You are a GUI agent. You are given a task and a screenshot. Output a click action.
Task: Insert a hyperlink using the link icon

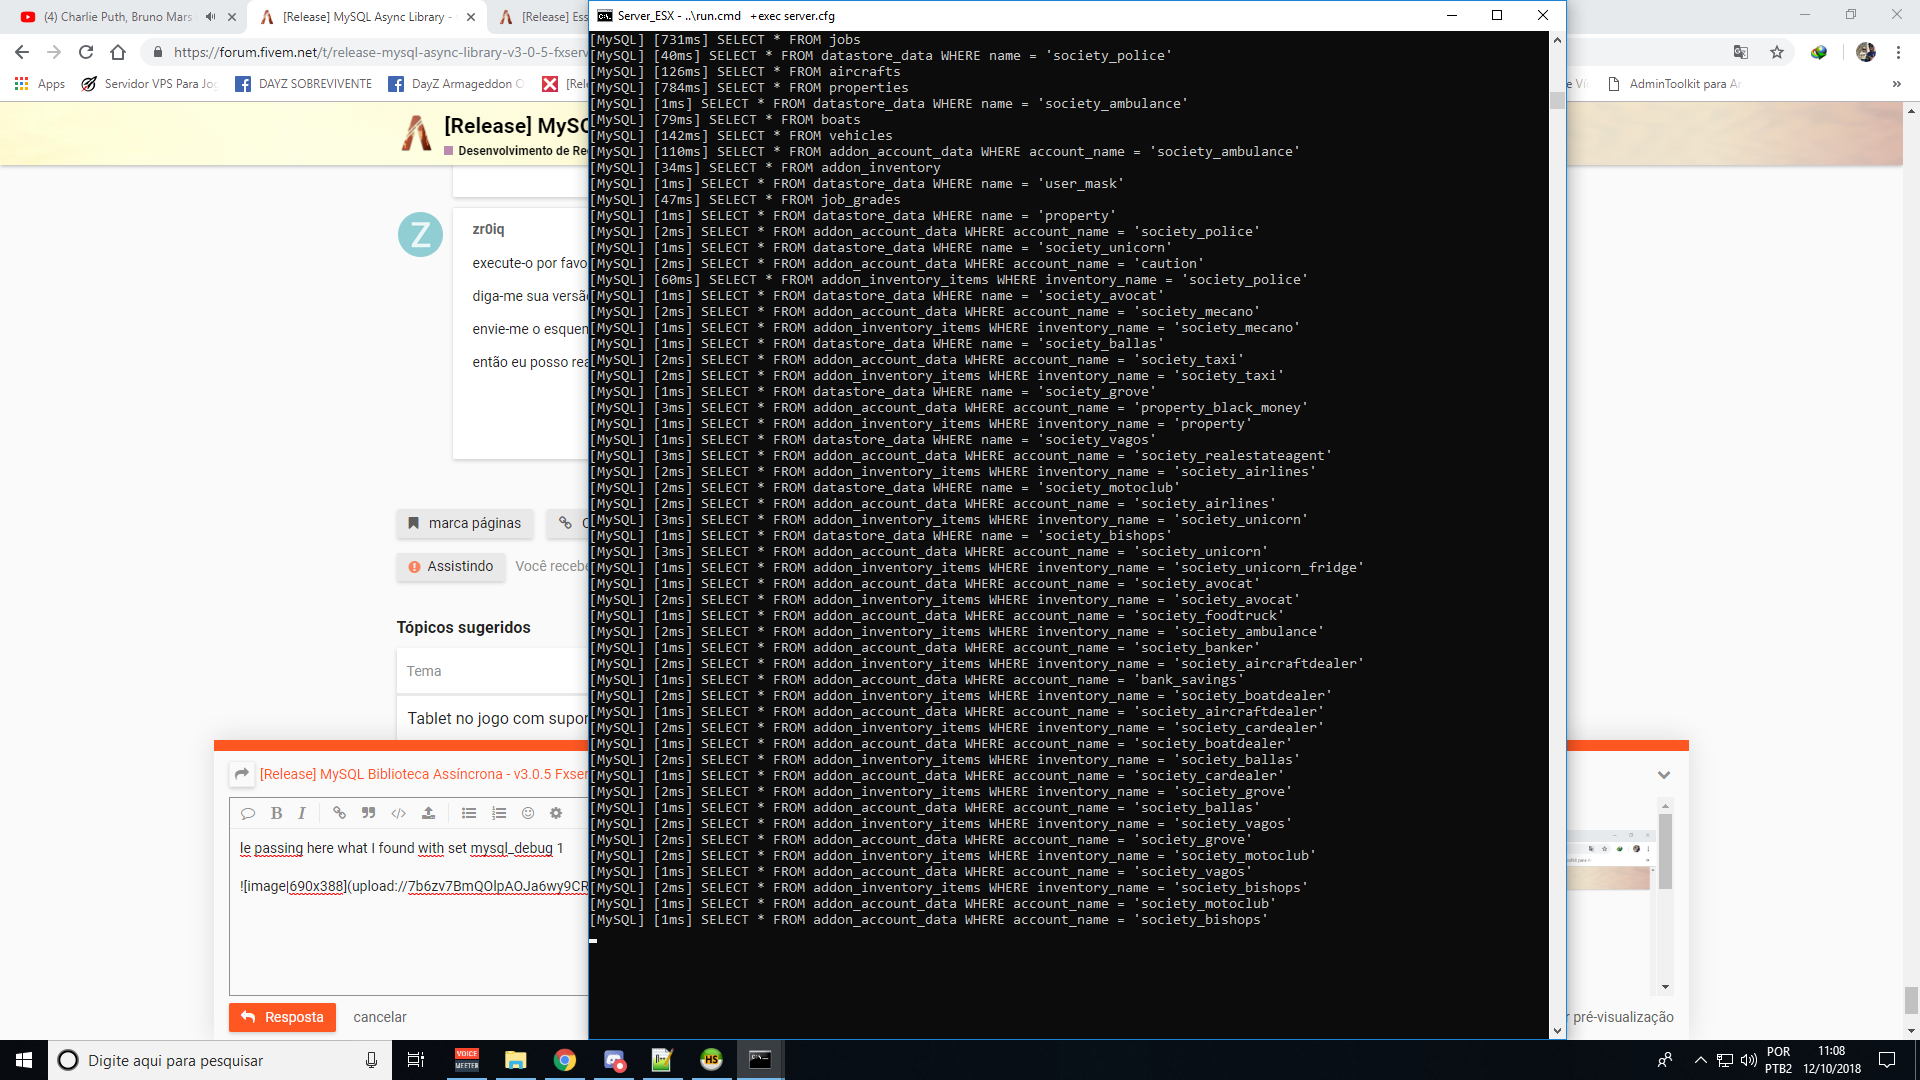pyautogui.click(x=339, y=813)
